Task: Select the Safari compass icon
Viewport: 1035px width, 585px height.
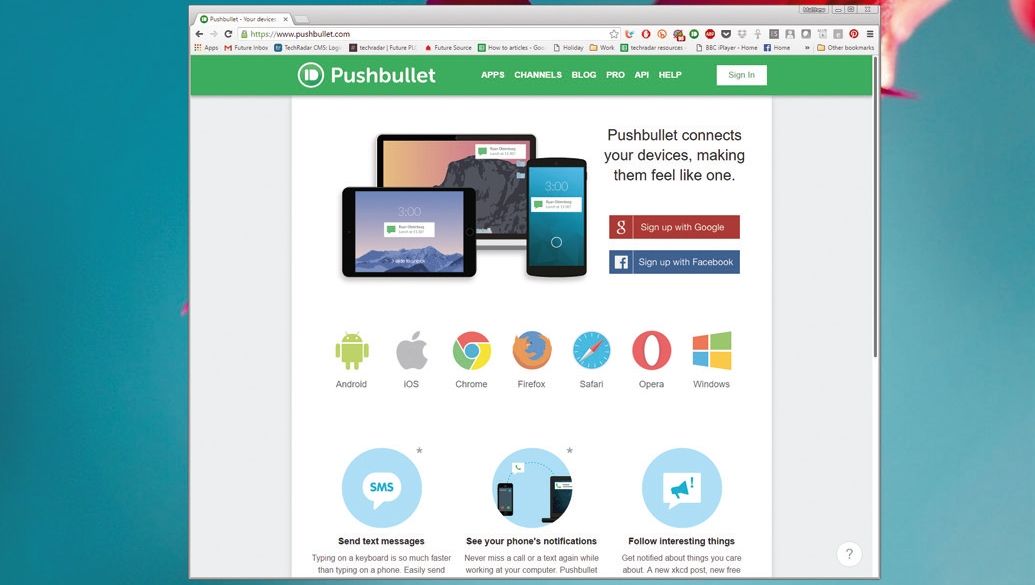Action: click(591, 351)
